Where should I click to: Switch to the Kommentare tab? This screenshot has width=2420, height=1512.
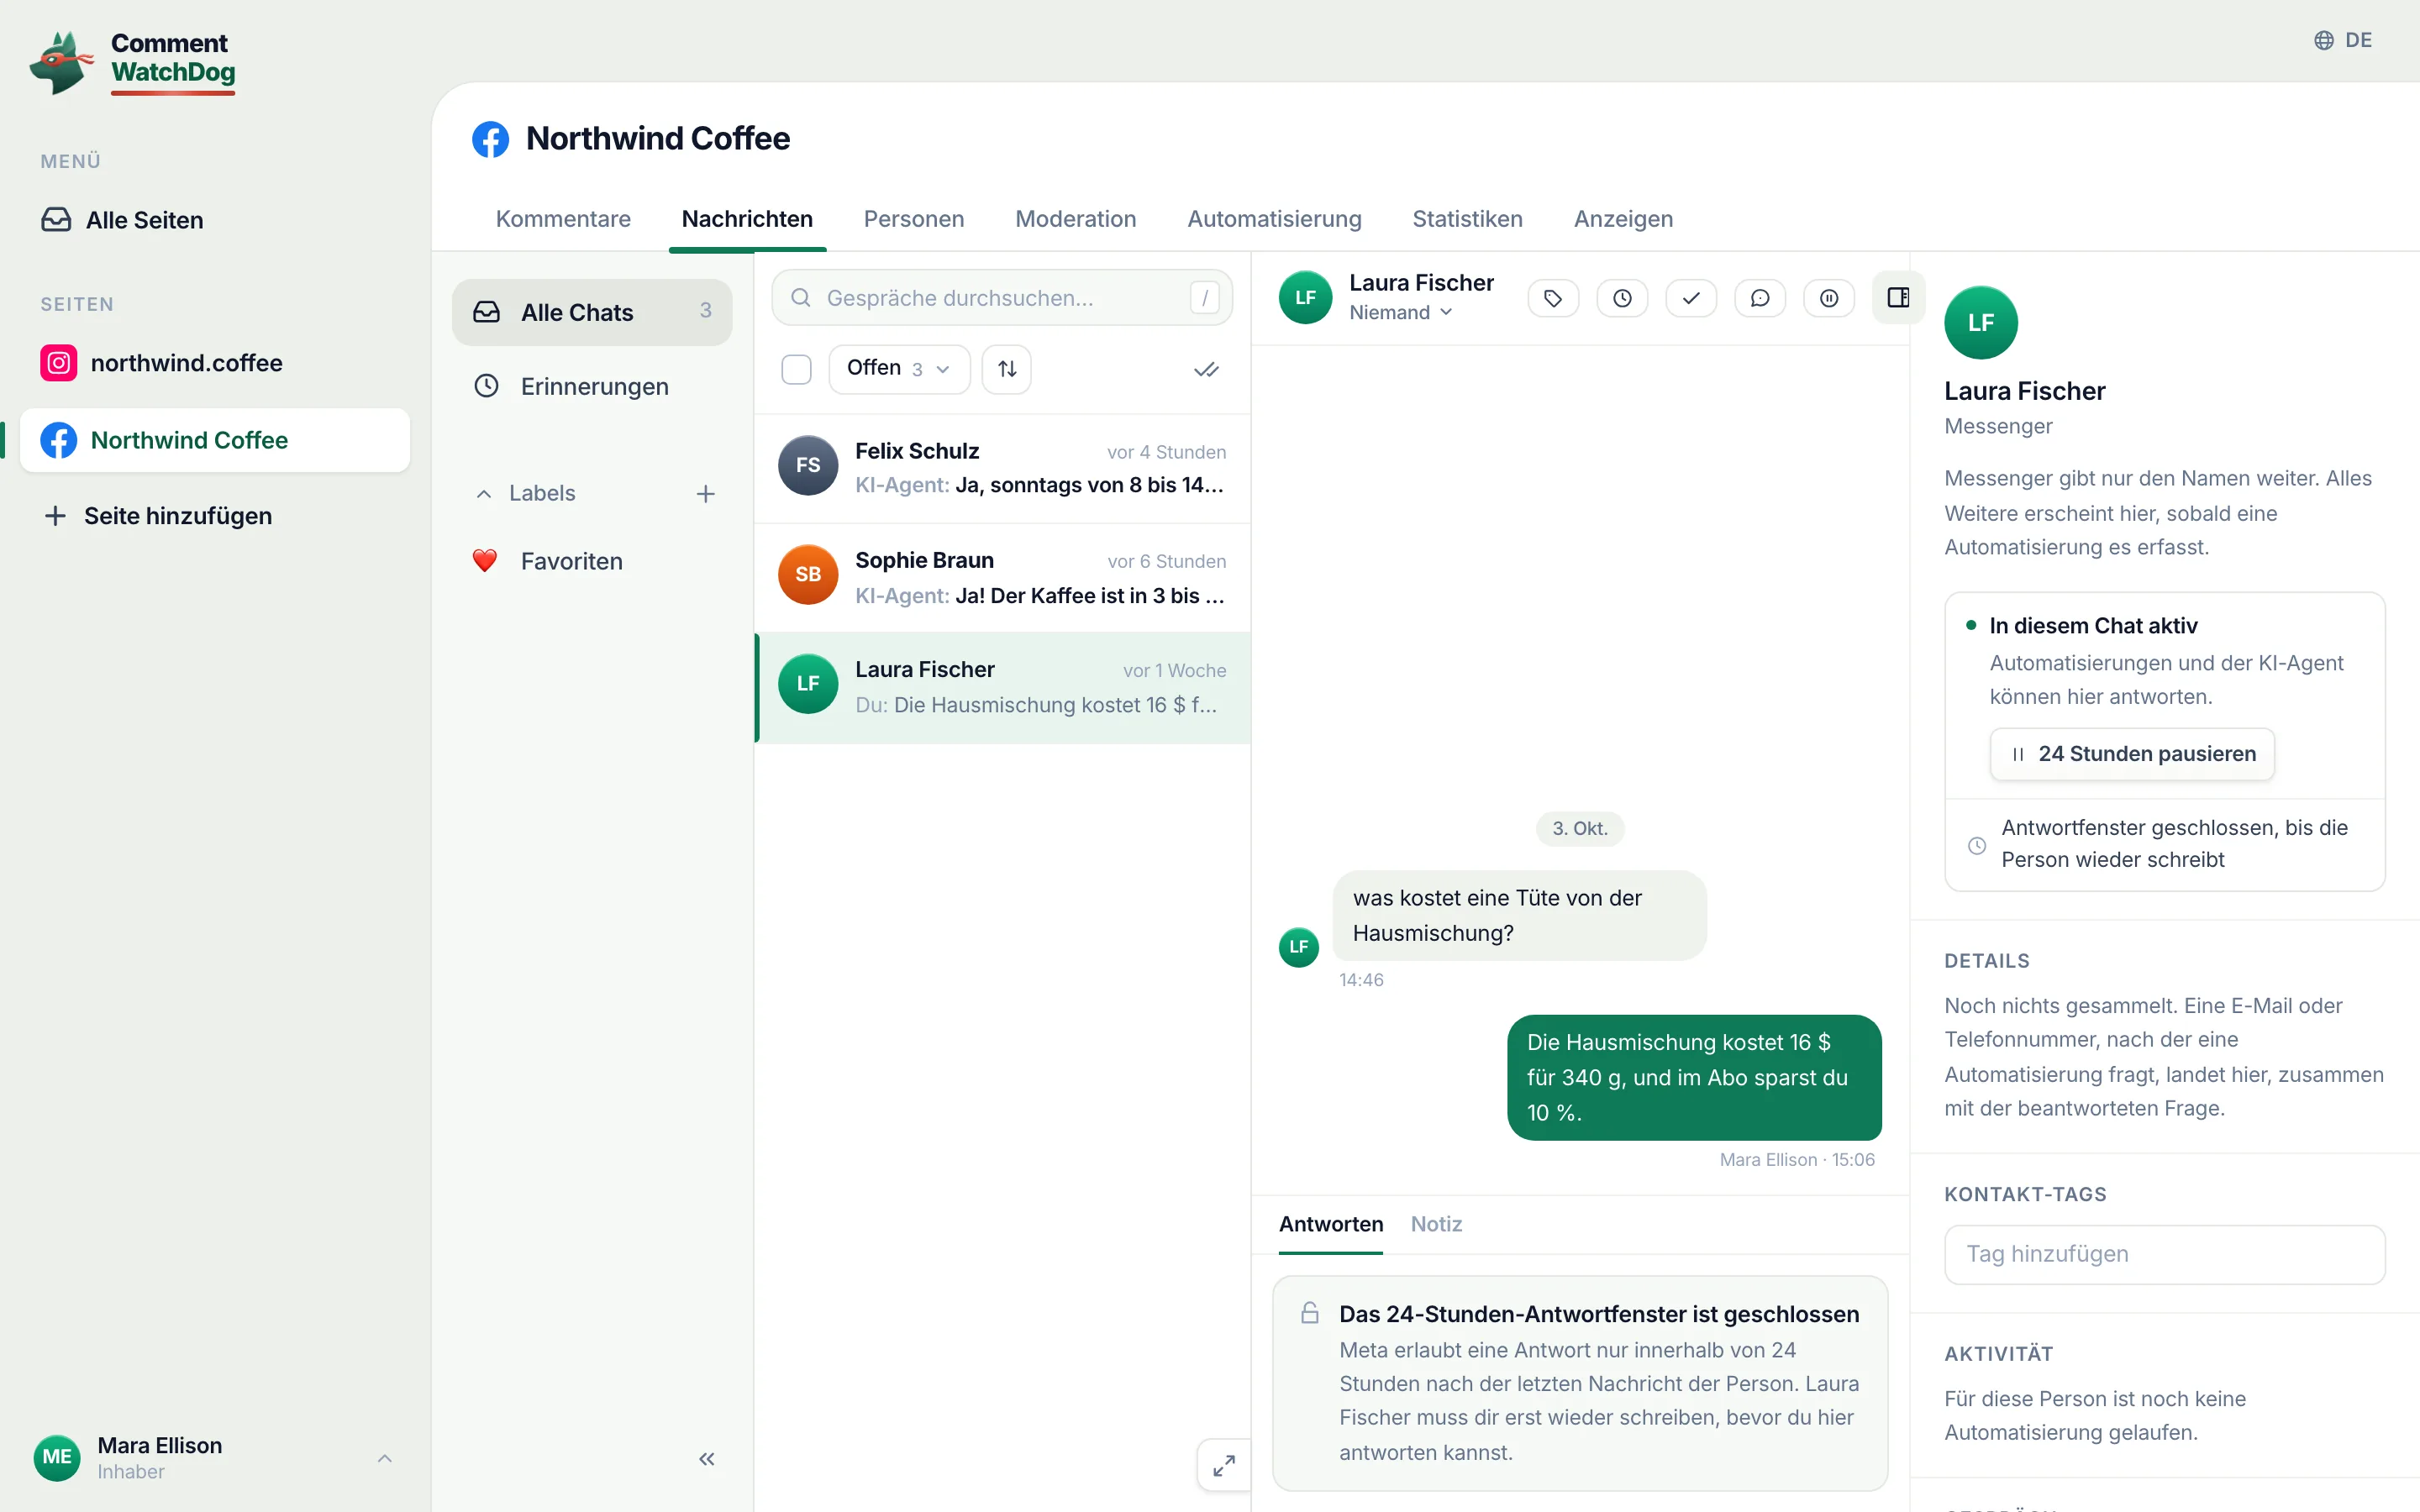(563, 219)
